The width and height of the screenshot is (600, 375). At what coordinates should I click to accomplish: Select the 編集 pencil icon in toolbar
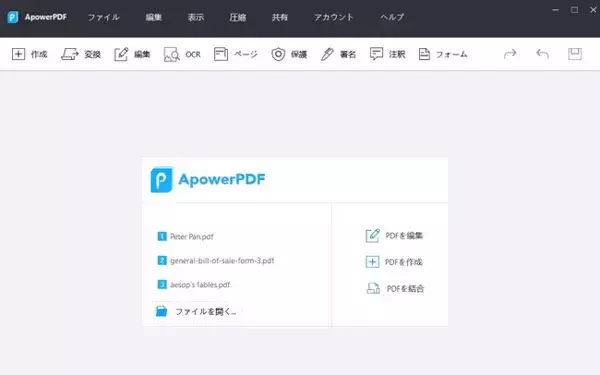tap(121, 54)
